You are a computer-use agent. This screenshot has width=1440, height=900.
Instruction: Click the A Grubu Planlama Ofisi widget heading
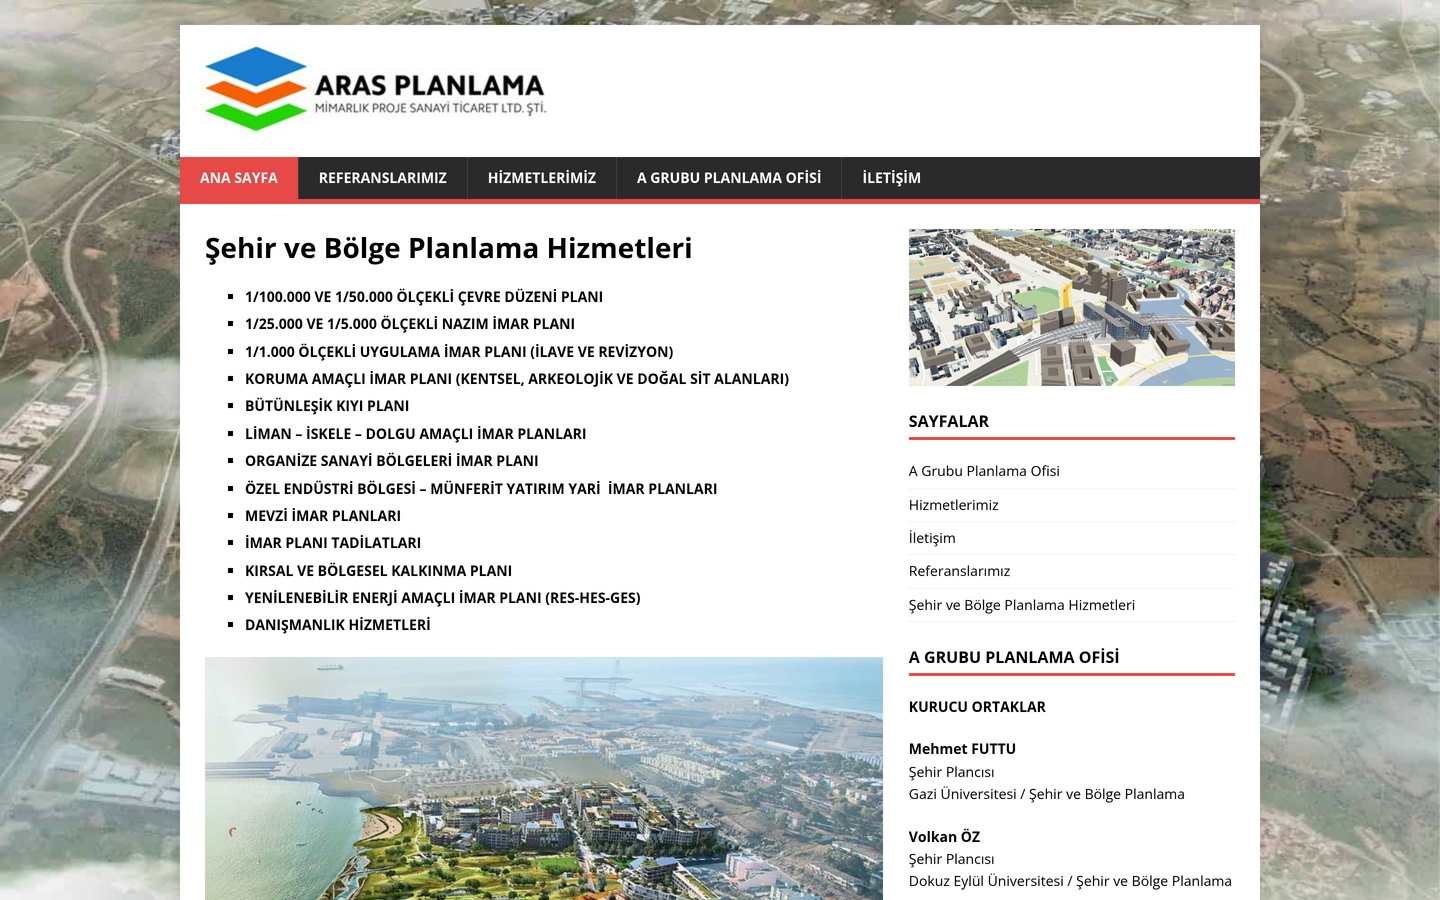pos(1014,658)
